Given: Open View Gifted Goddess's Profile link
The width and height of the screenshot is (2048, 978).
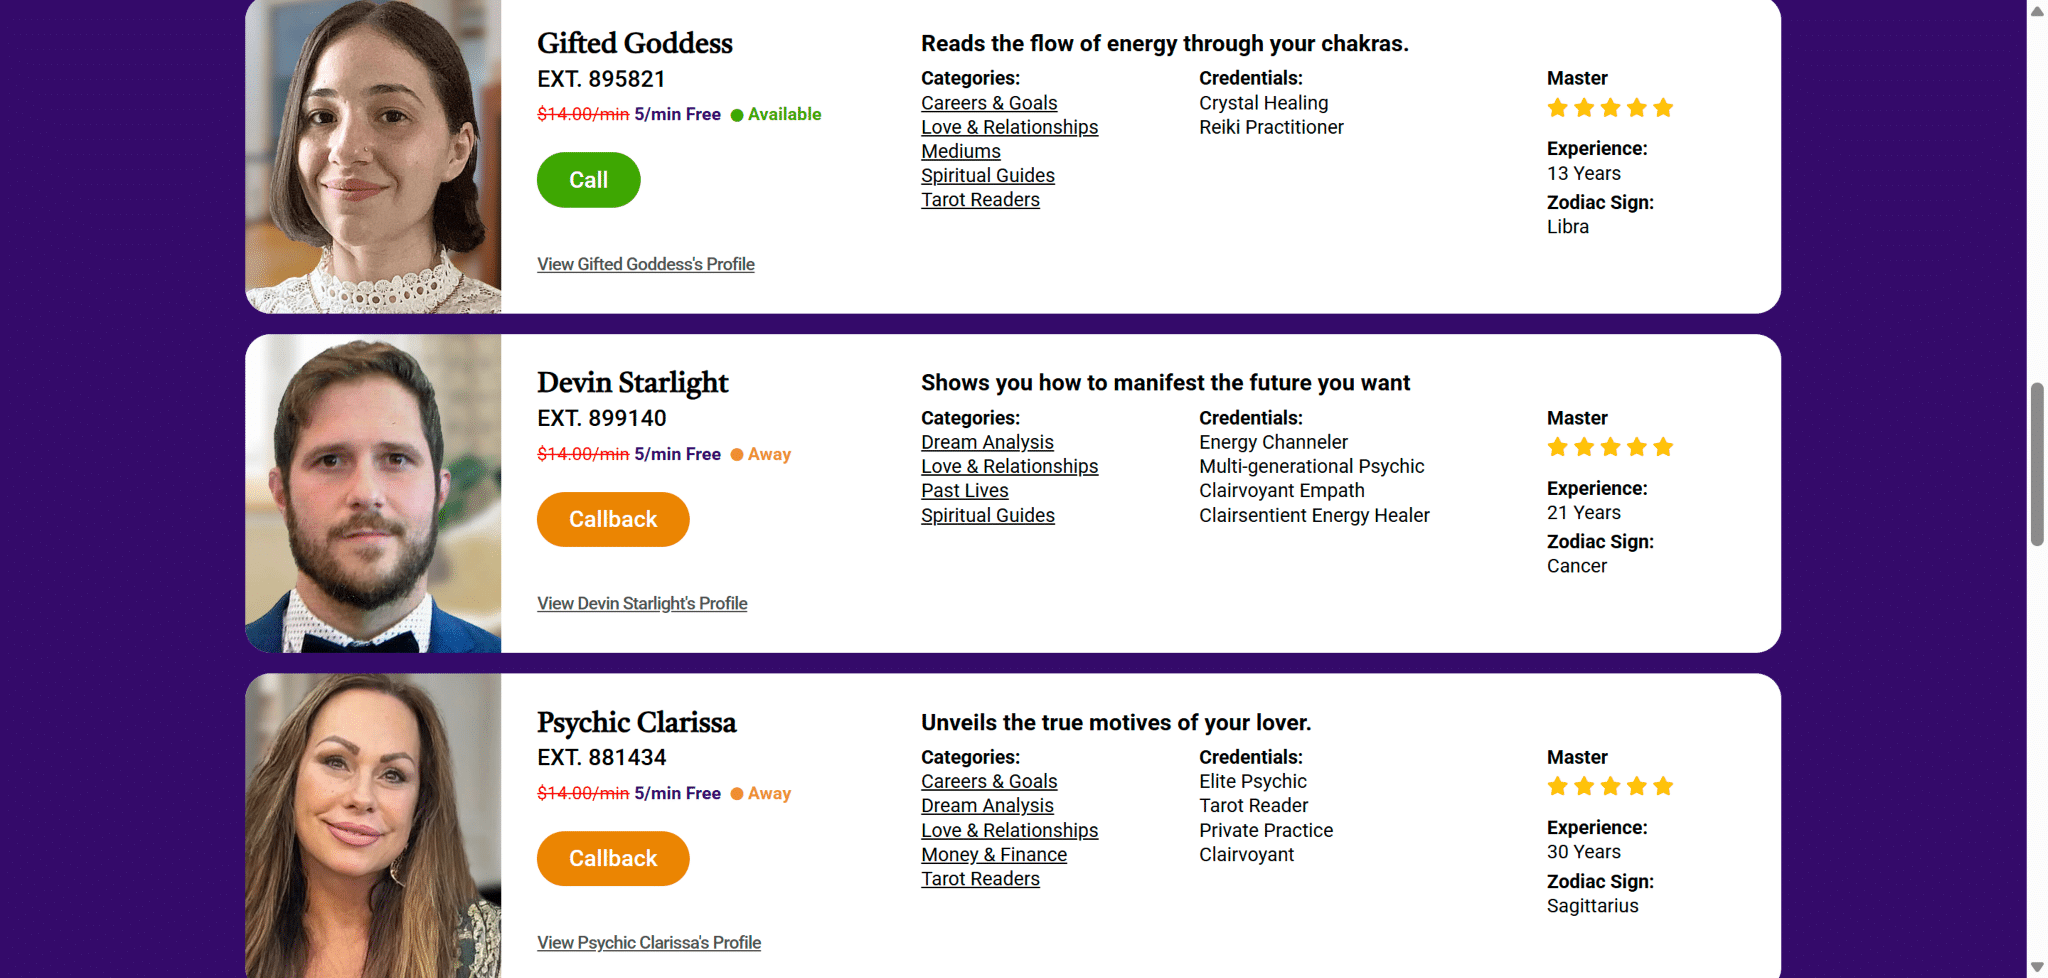Looking at the screenshot, I should [646, 264].
